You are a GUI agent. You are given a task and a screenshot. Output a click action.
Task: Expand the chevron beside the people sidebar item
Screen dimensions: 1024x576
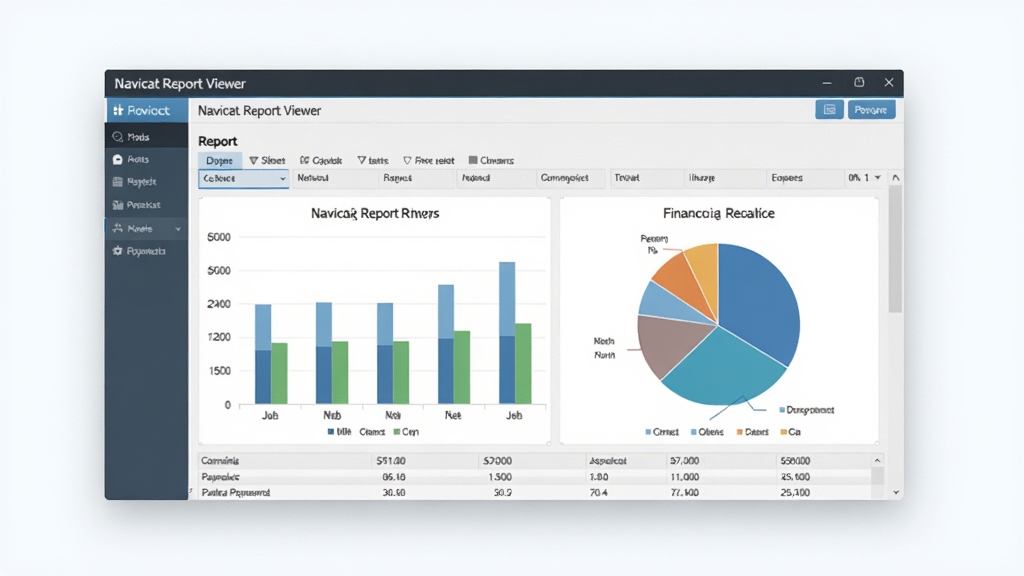pyautogui.click(x=178, y=229)
